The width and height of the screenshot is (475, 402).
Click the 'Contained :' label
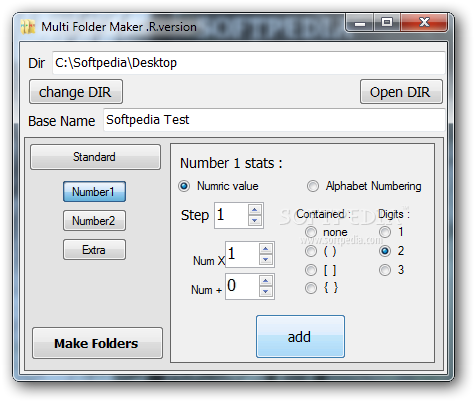pos(323,214)
